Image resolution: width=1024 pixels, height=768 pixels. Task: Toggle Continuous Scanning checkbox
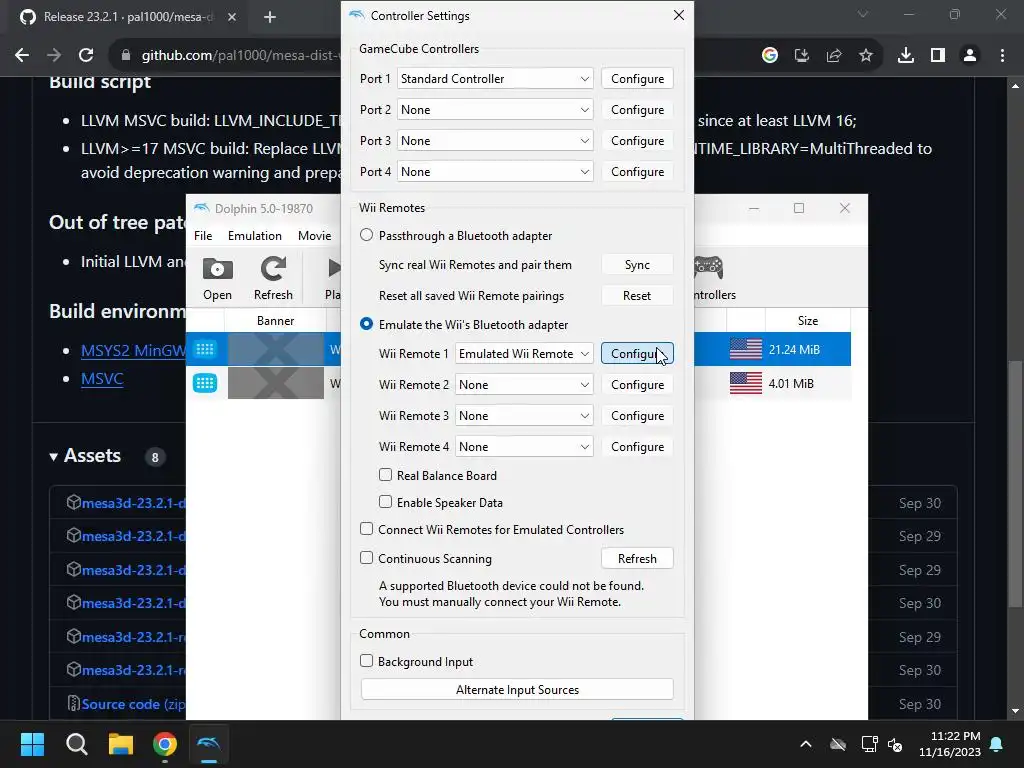(x=366, y=558)
